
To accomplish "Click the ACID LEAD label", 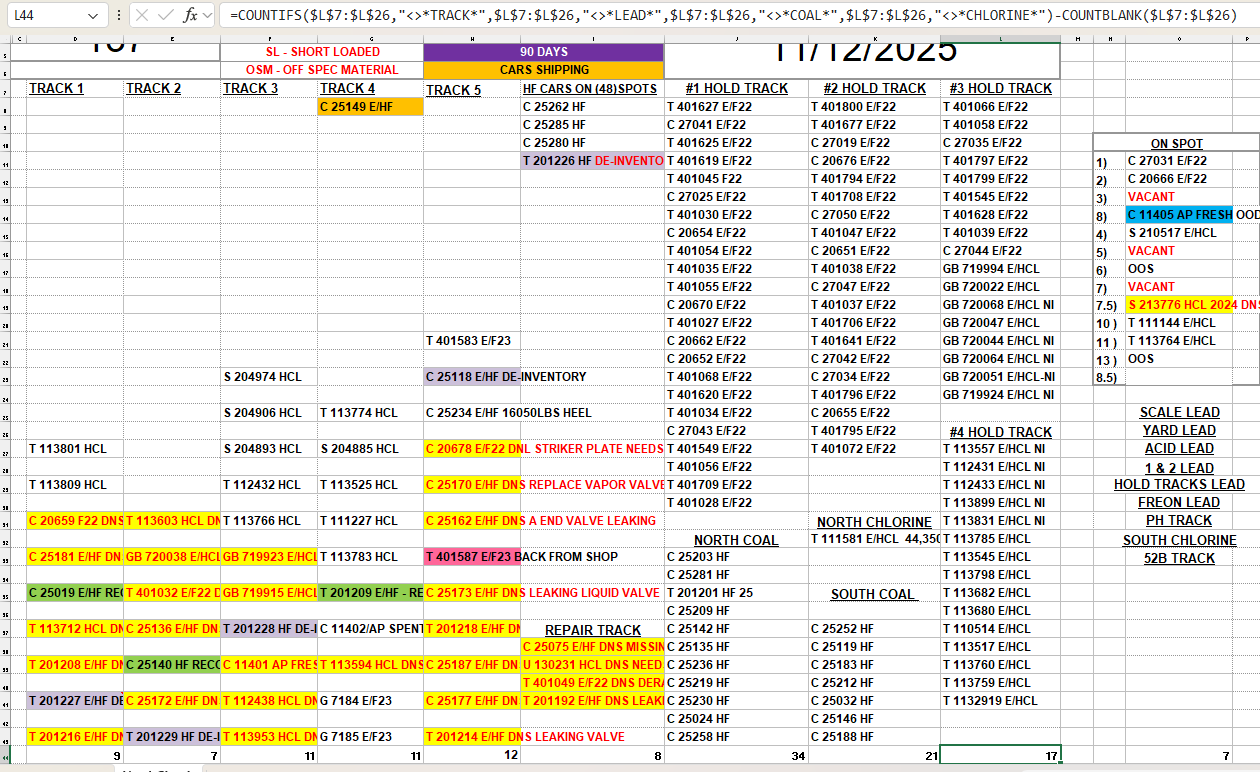I will click(x=1179, y=449).
